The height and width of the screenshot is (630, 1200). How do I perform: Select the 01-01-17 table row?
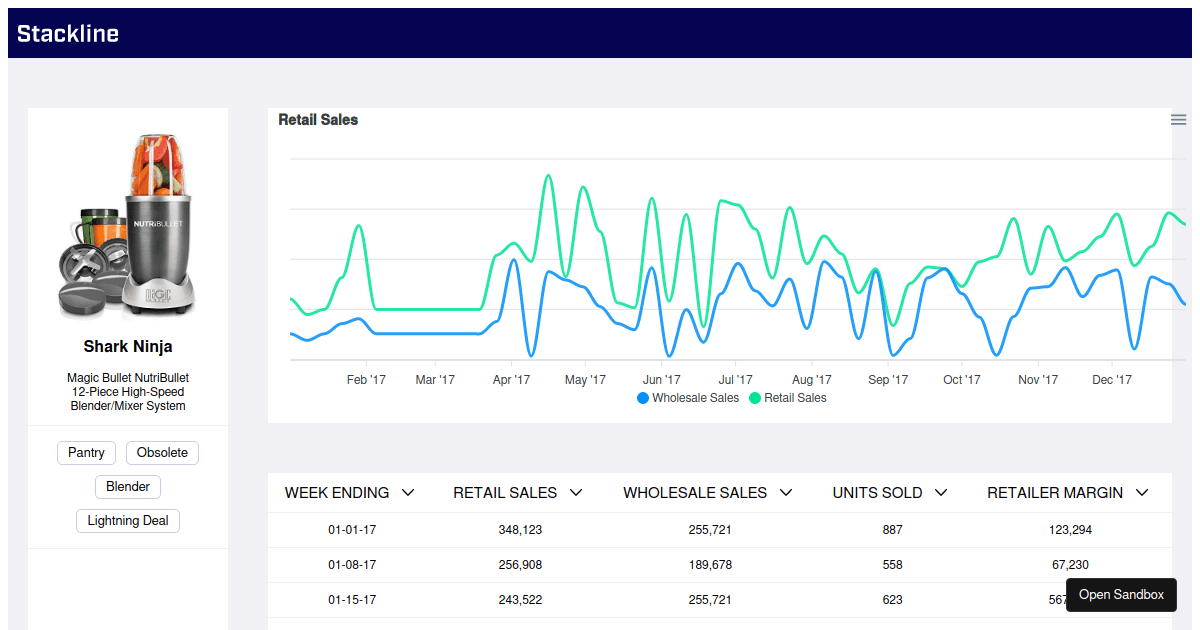point(700,529)
